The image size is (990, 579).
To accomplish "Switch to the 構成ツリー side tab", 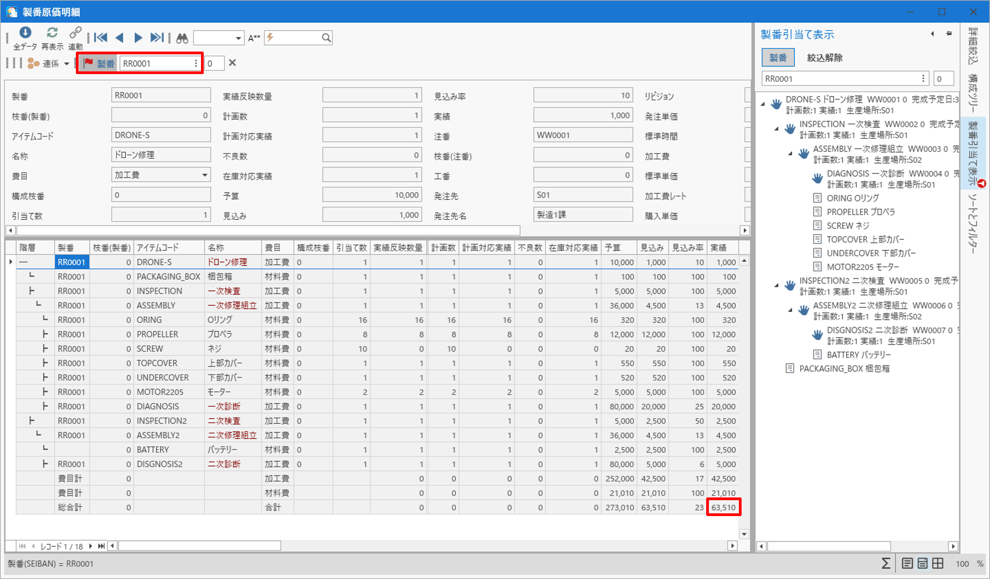I will point(973,92).
